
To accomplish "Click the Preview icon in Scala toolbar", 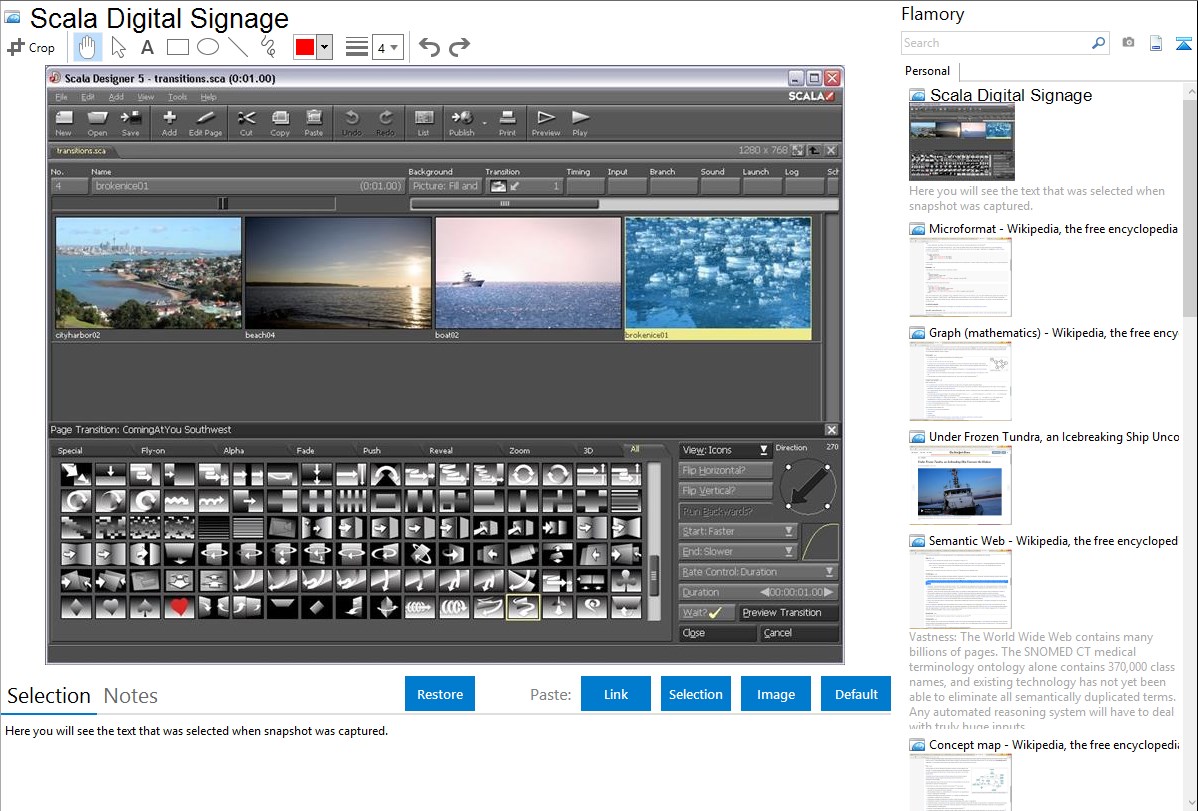I will (546, 123).
